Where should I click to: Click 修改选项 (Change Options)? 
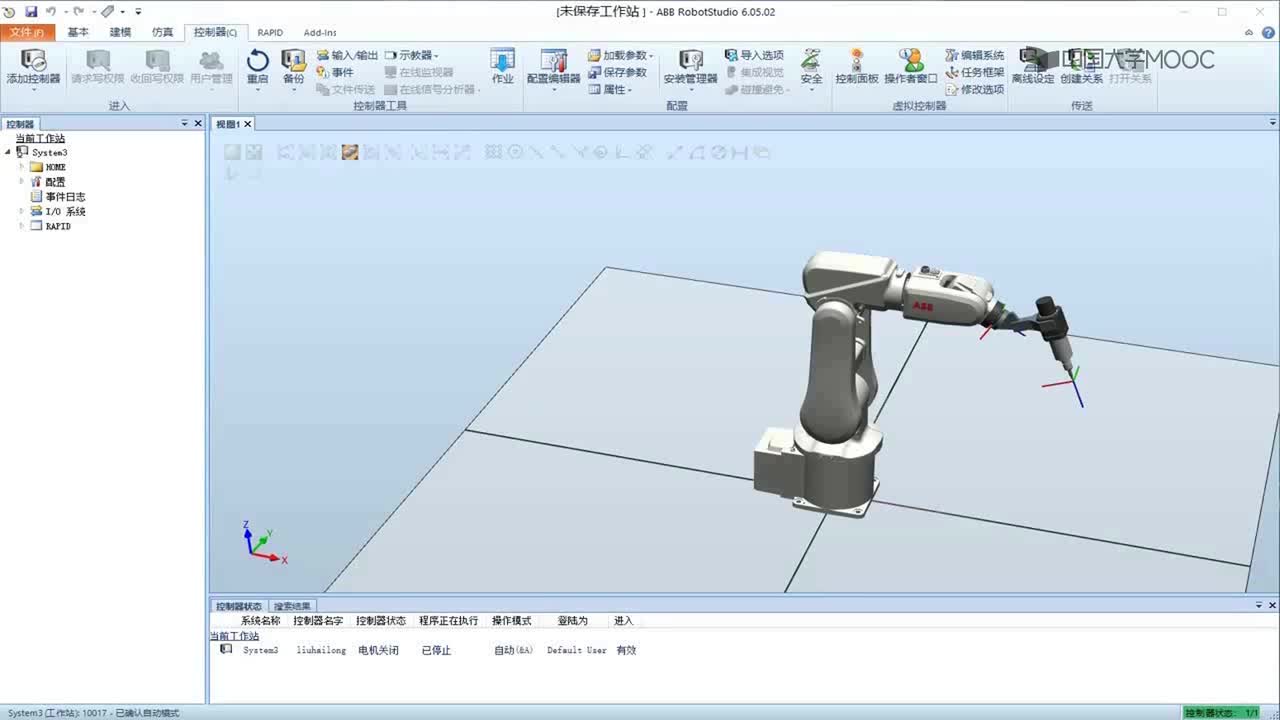click(x=975, y=89)
